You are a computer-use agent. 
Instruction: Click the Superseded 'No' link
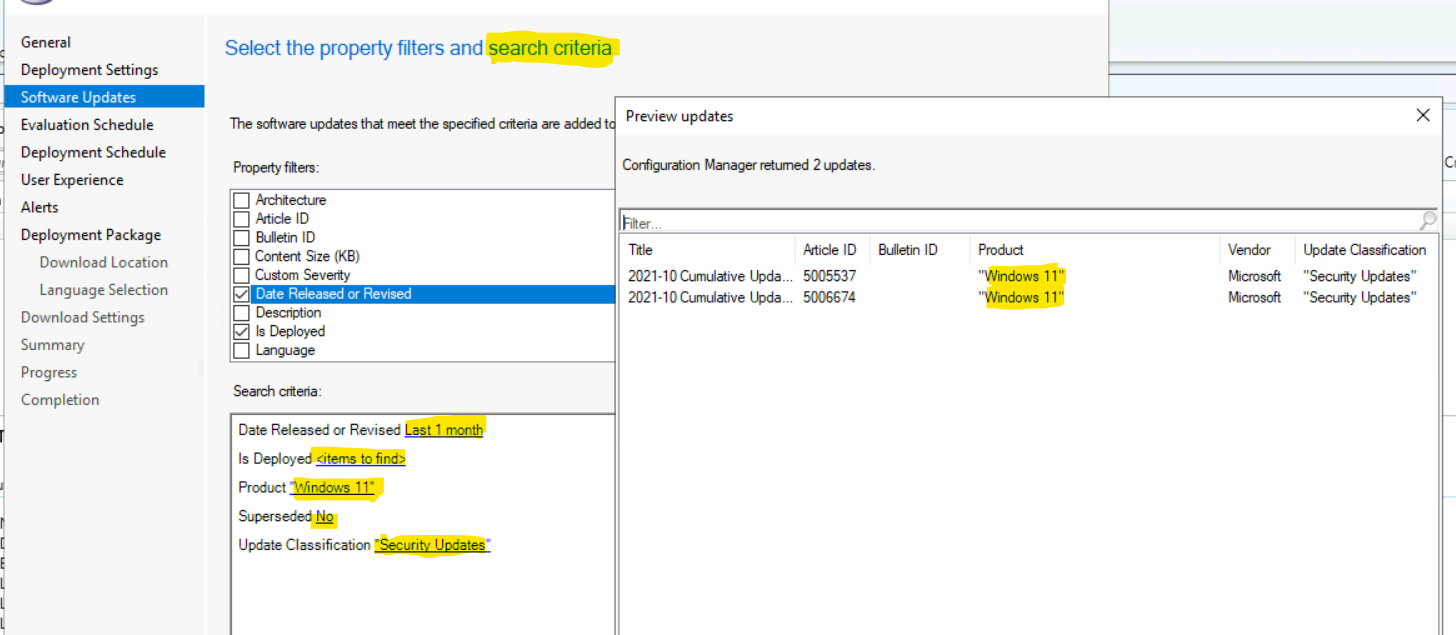tap(324, 517)
